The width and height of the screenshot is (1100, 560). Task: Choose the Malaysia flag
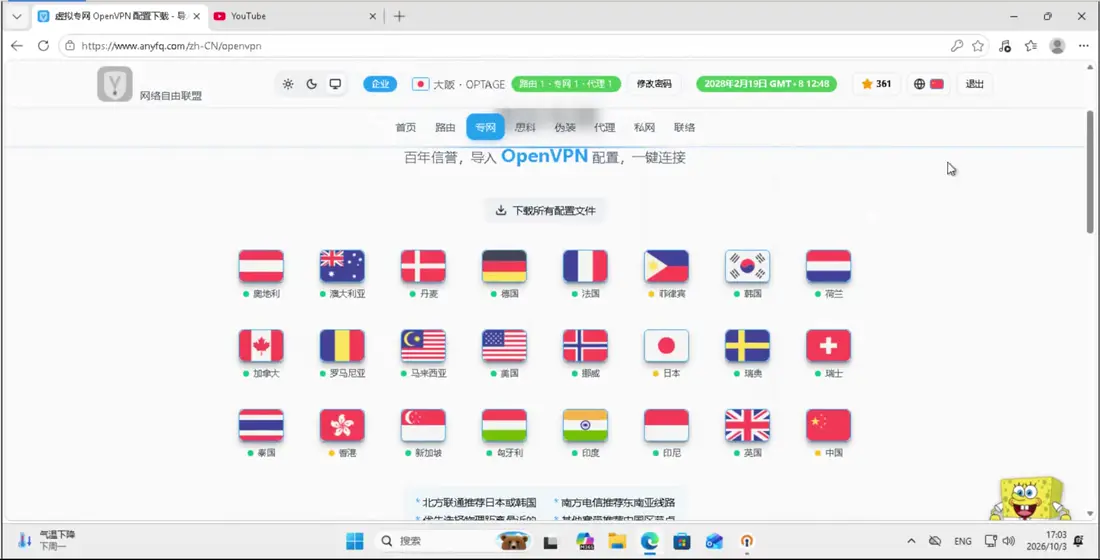(423, 346)
